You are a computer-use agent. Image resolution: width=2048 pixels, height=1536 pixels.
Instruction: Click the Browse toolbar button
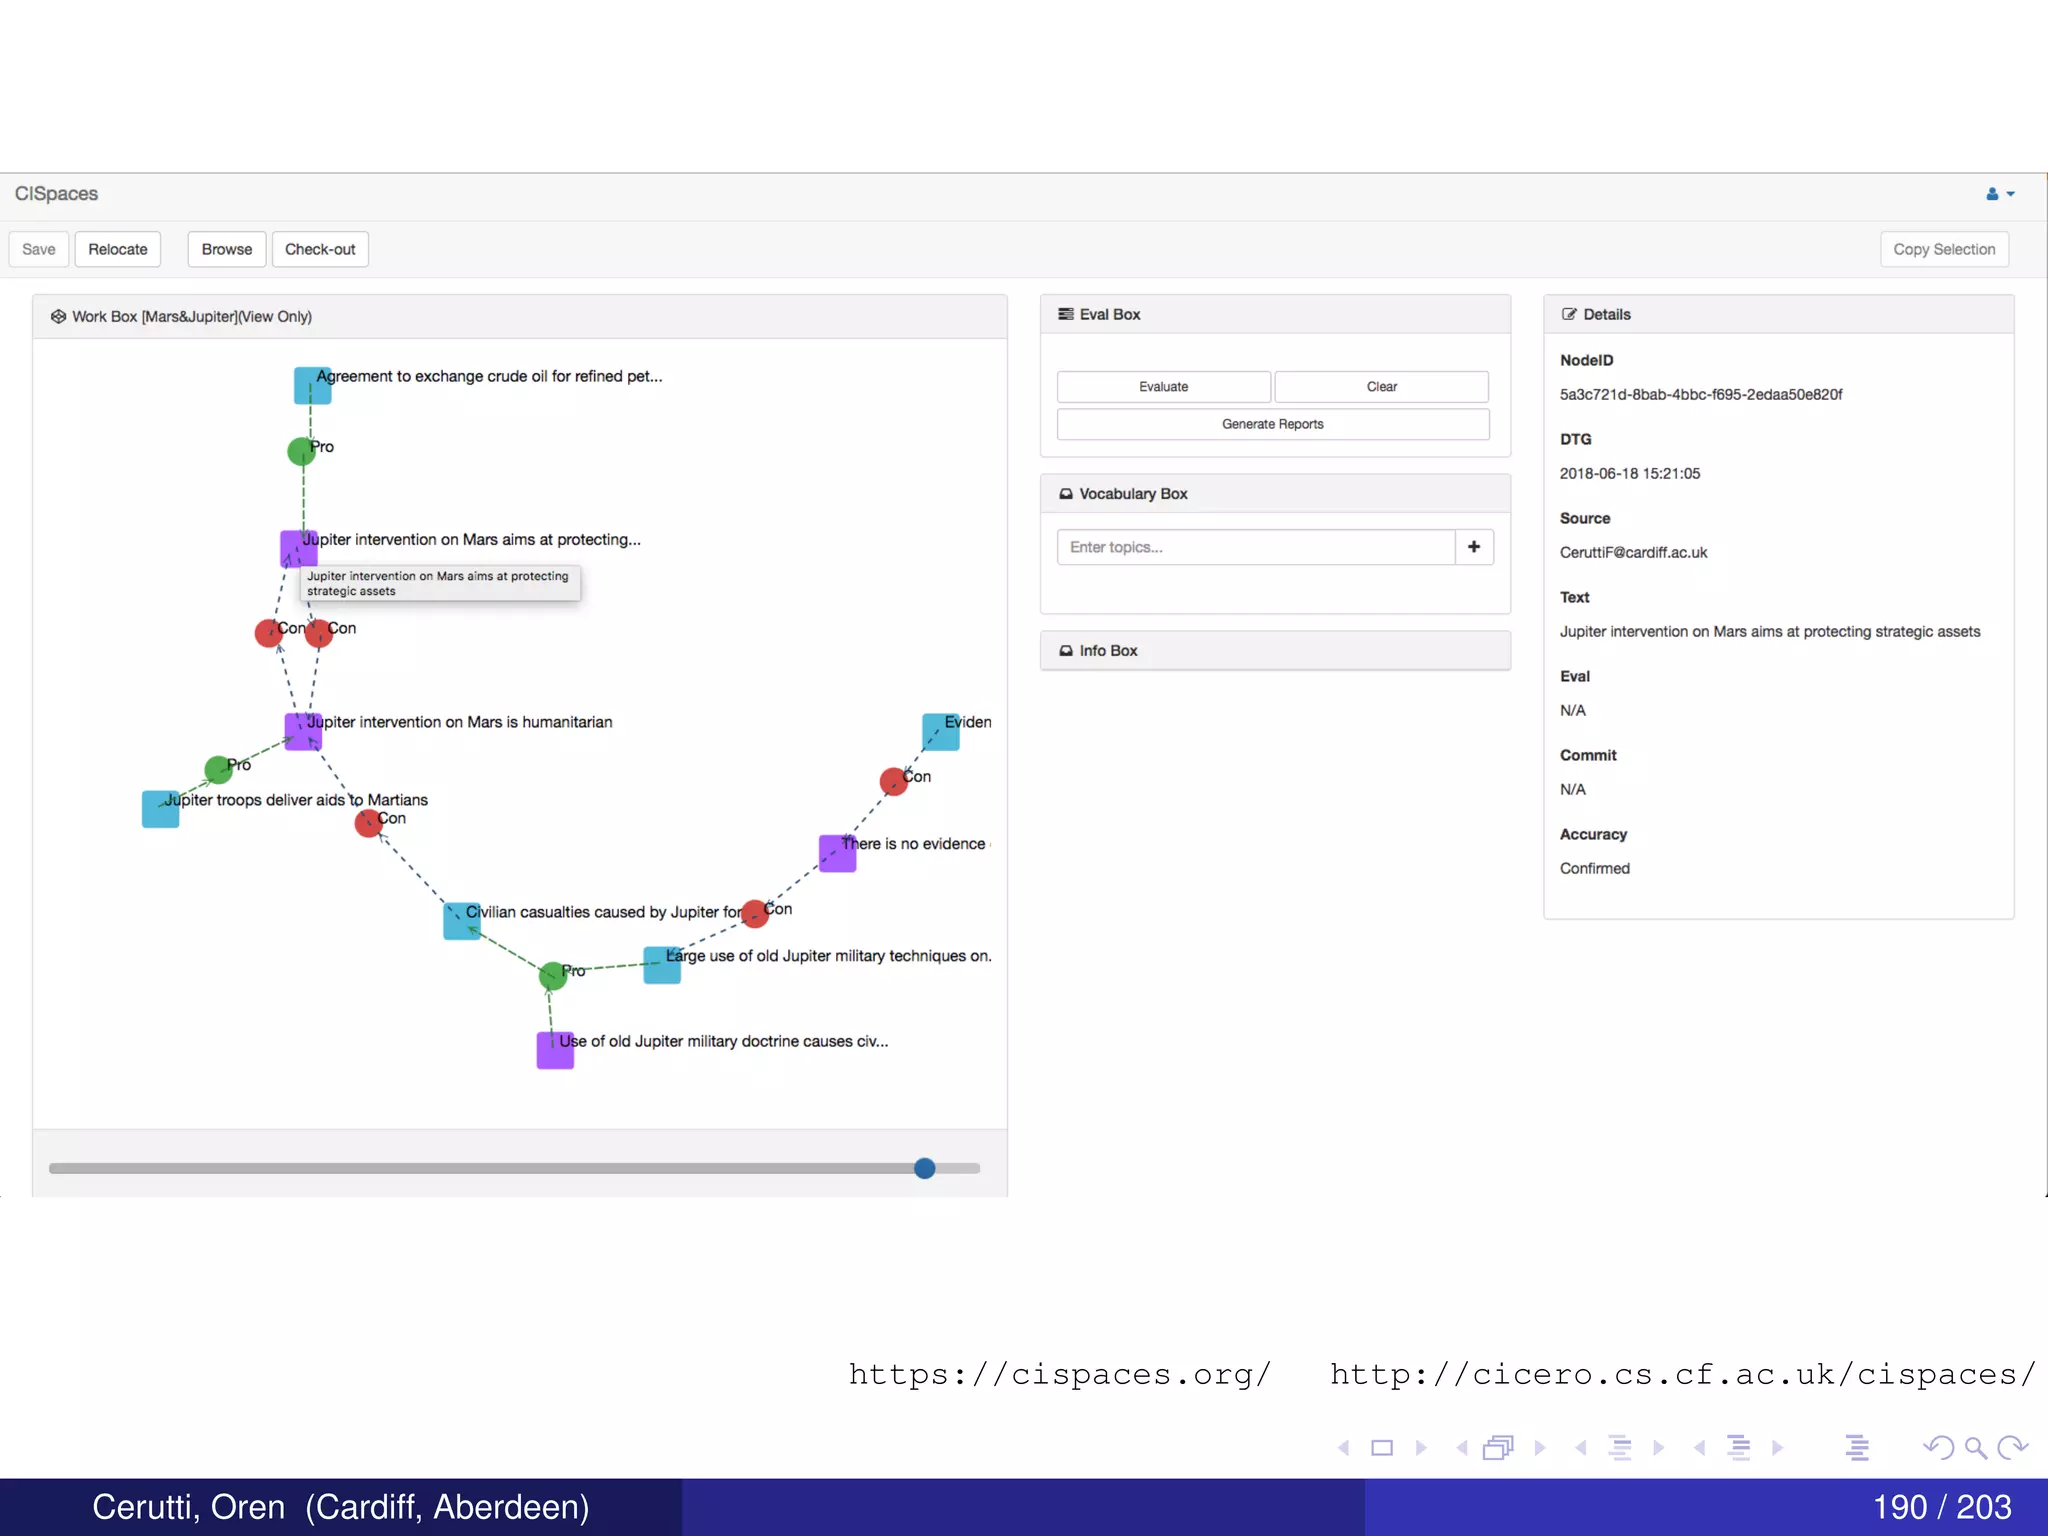[227, 249]
